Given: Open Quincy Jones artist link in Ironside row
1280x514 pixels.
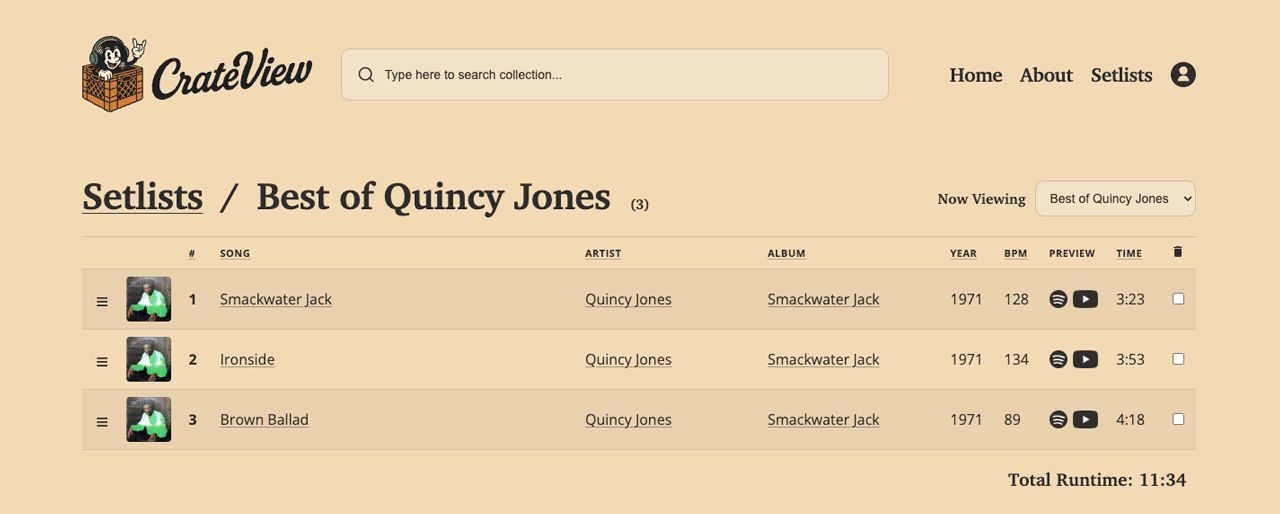Looking at the screenshot, I should 628,359.
